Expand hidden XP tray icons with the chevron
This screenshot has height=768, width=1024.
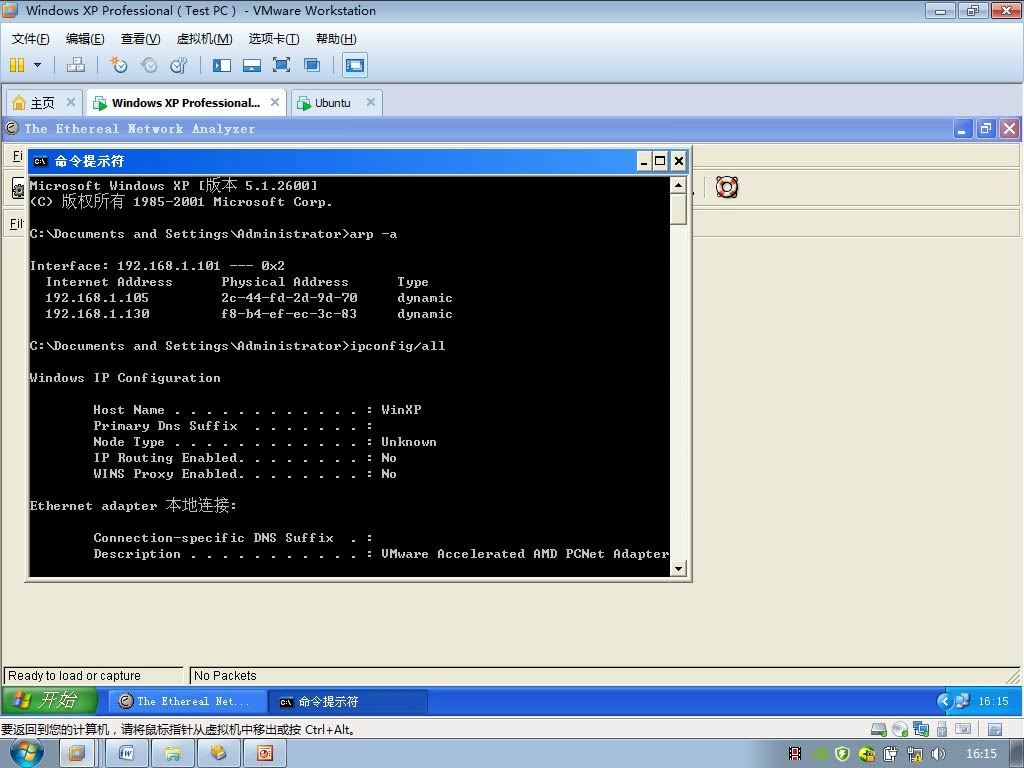pyautogui.click(x=944, y=701)
